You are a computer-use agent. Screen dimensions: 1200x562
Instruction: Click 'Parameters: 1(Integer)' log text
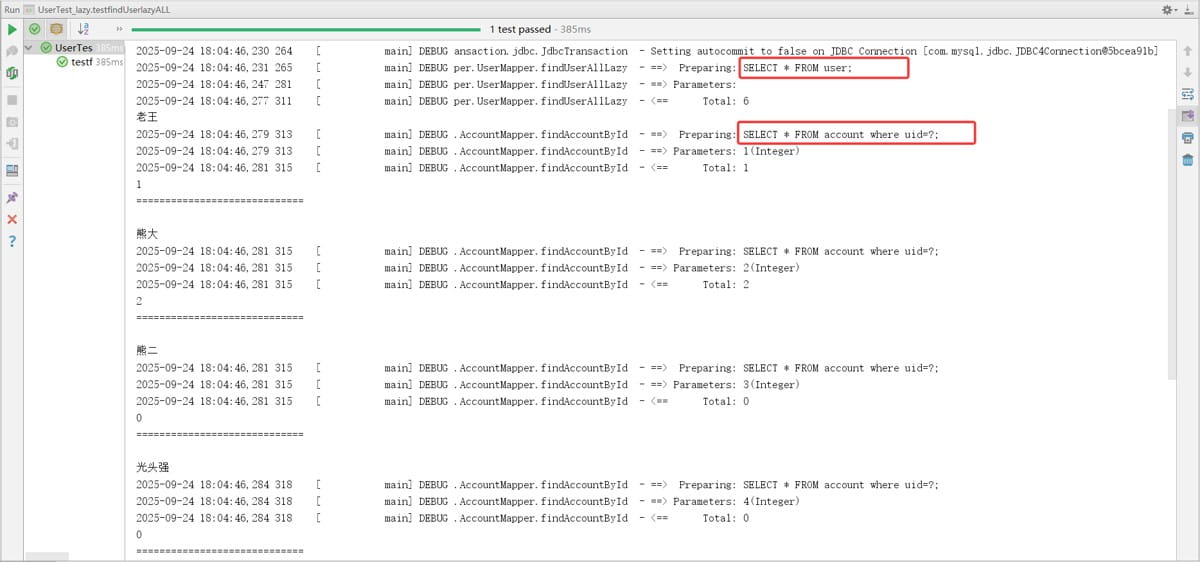pos(736,151)
